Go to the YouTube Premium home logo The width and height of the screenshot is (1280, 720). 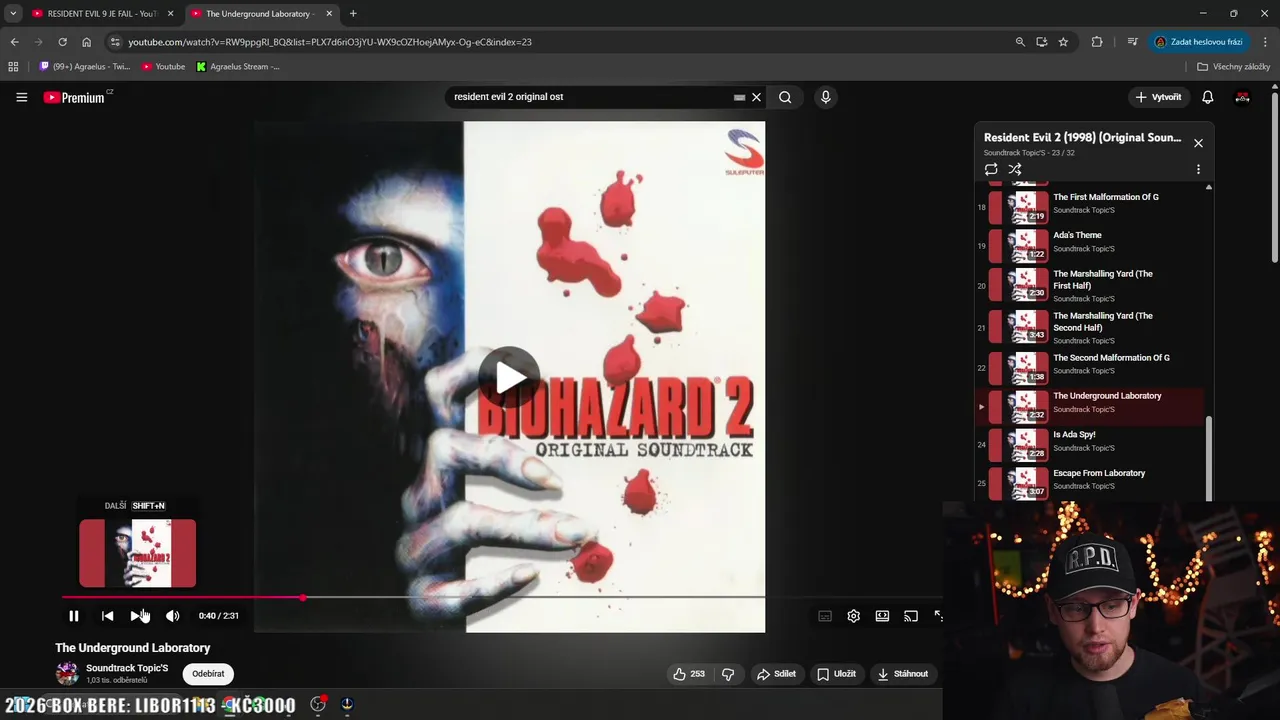(75, 97)
